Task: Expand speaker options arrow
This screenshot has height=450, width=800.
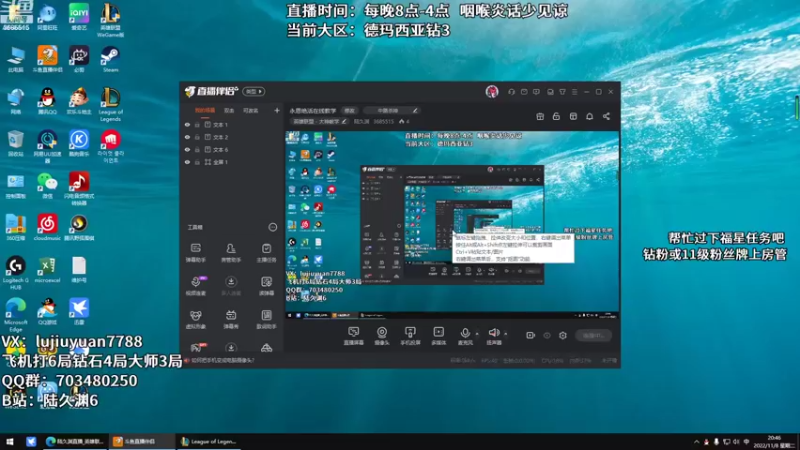Action: point(506,334)
